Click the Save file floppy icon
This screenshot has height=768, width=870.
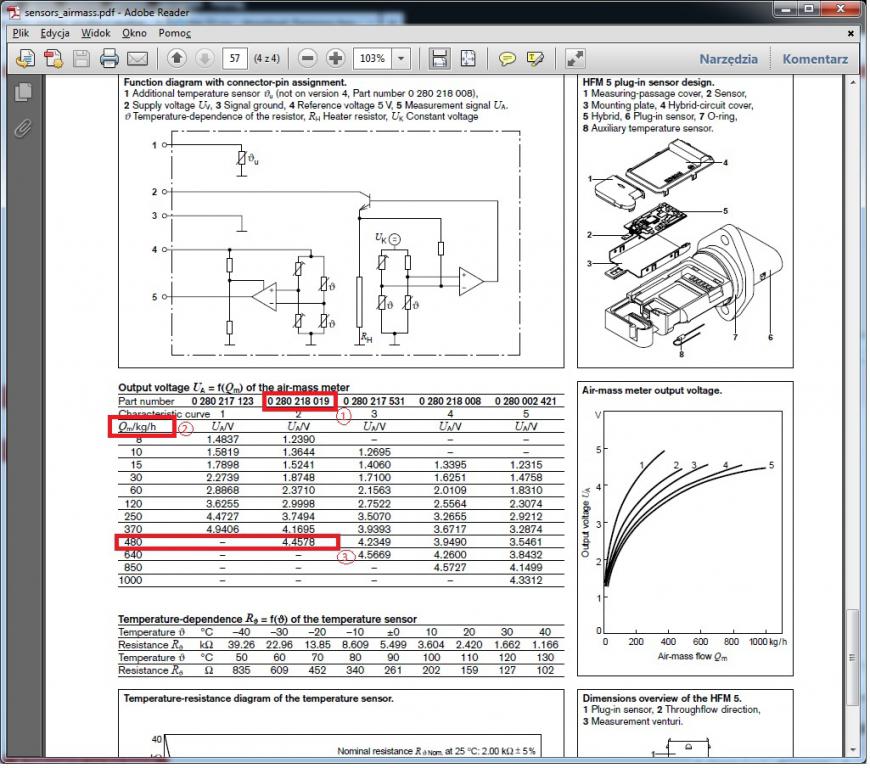82,59
